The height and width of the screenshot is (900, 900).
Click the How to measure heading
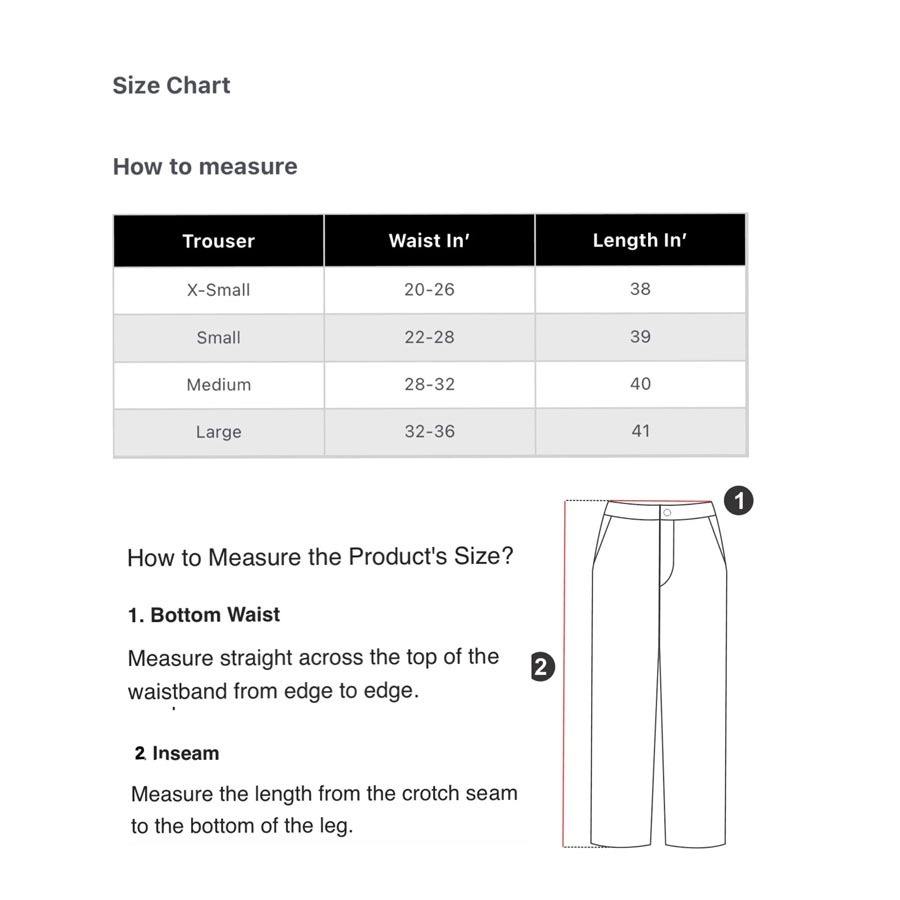205,167
